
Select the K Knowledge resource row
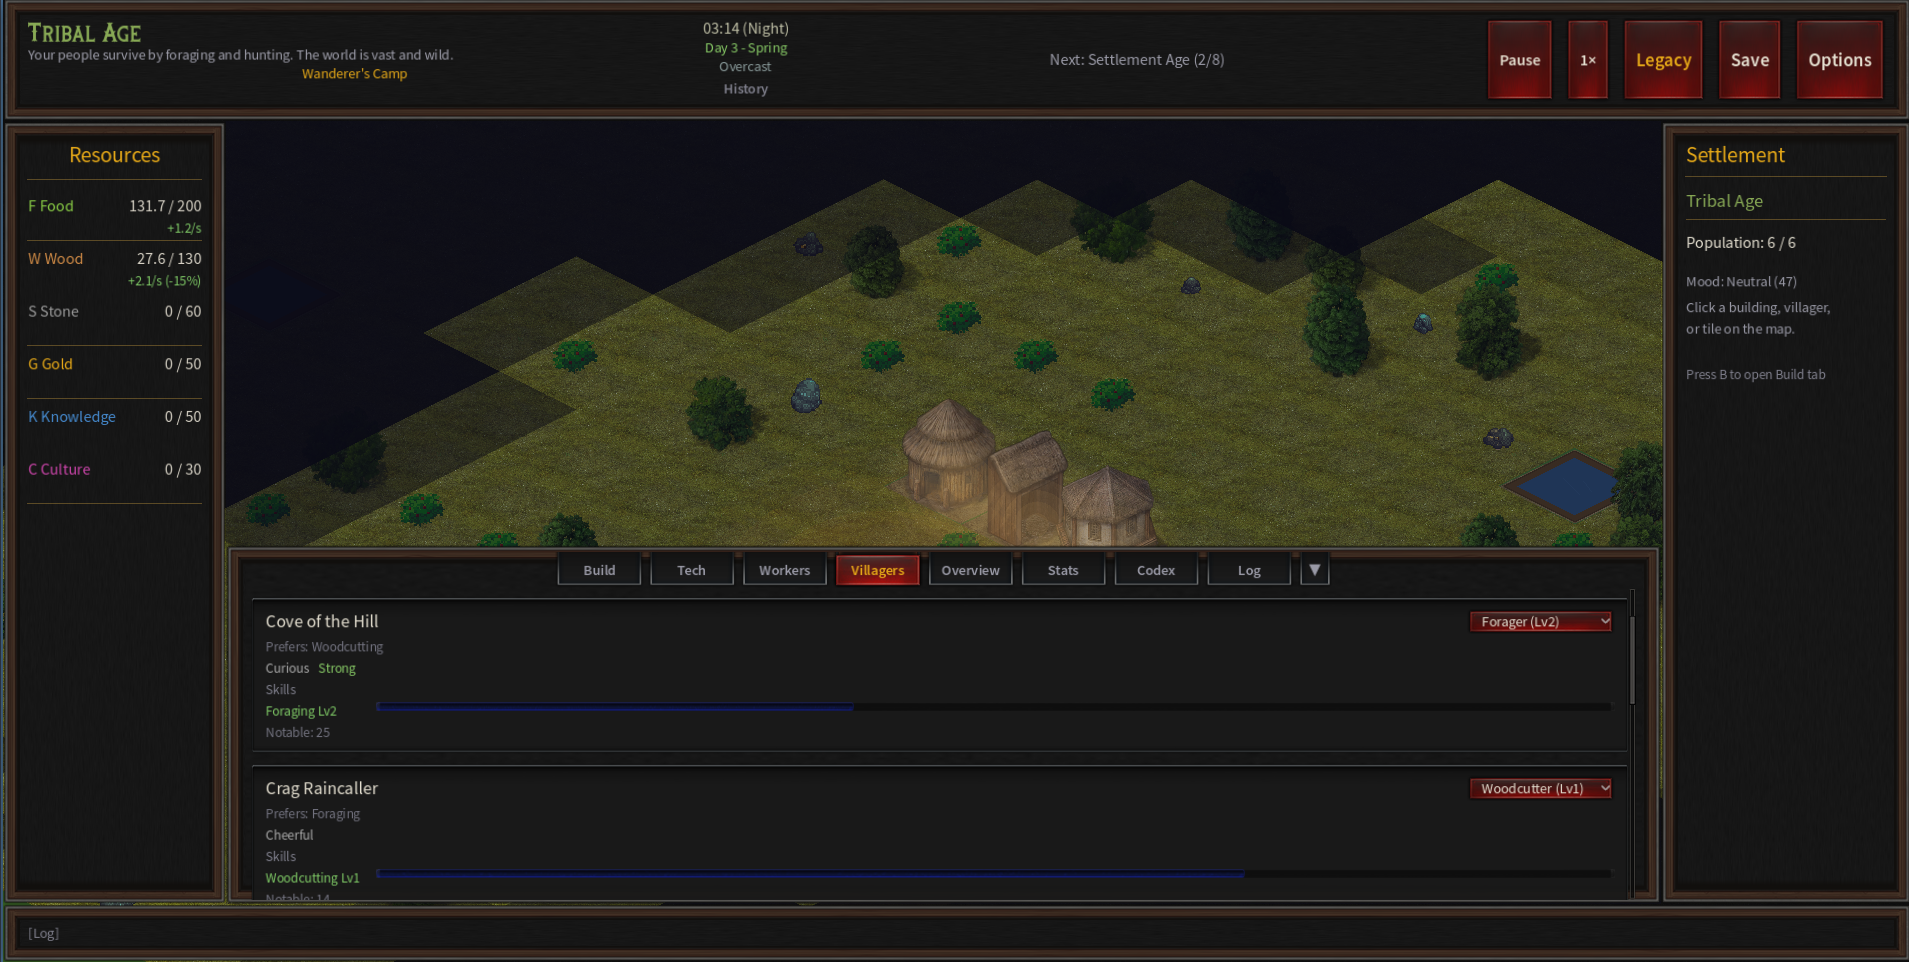coord(114,417)
